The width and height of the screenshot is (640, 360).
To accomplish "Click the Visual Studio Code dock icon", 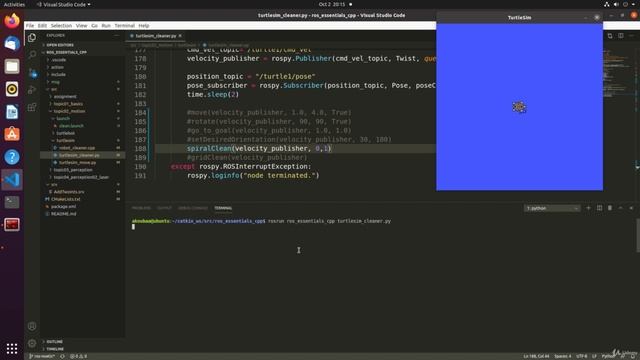I will tap(12, 180).
